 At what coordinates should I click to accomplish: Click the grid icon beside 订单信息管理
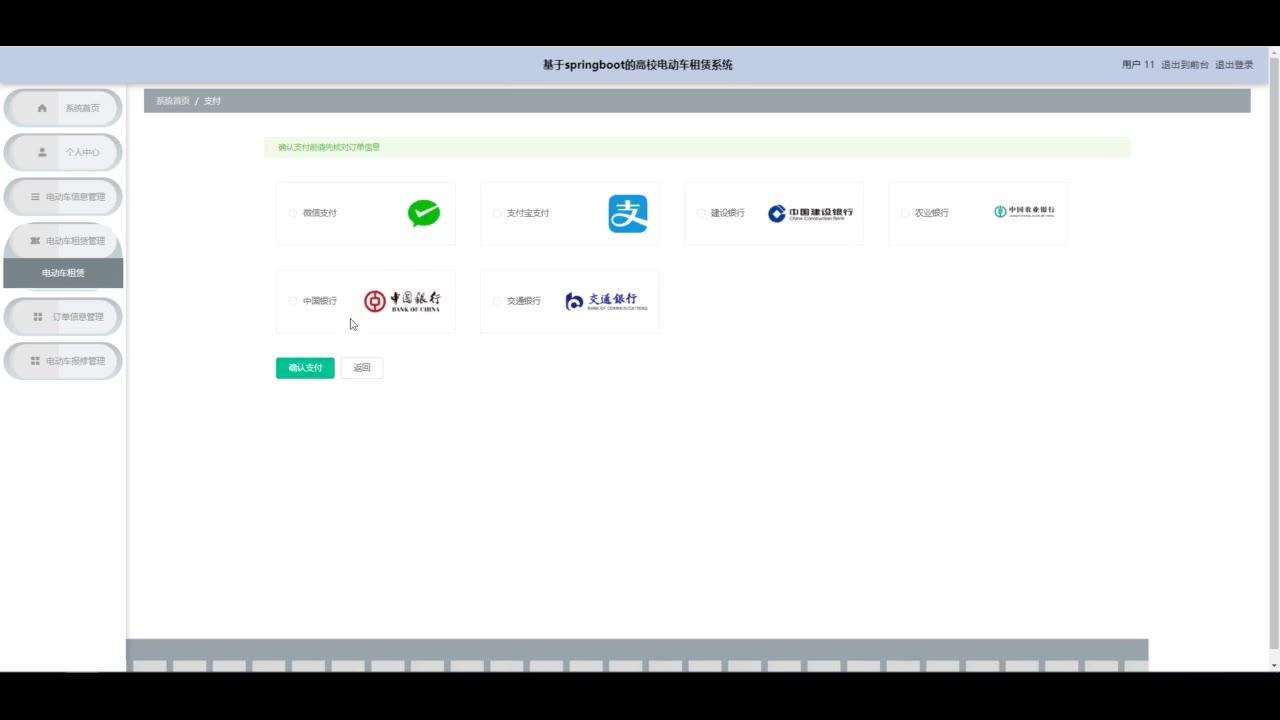[38, 317]
